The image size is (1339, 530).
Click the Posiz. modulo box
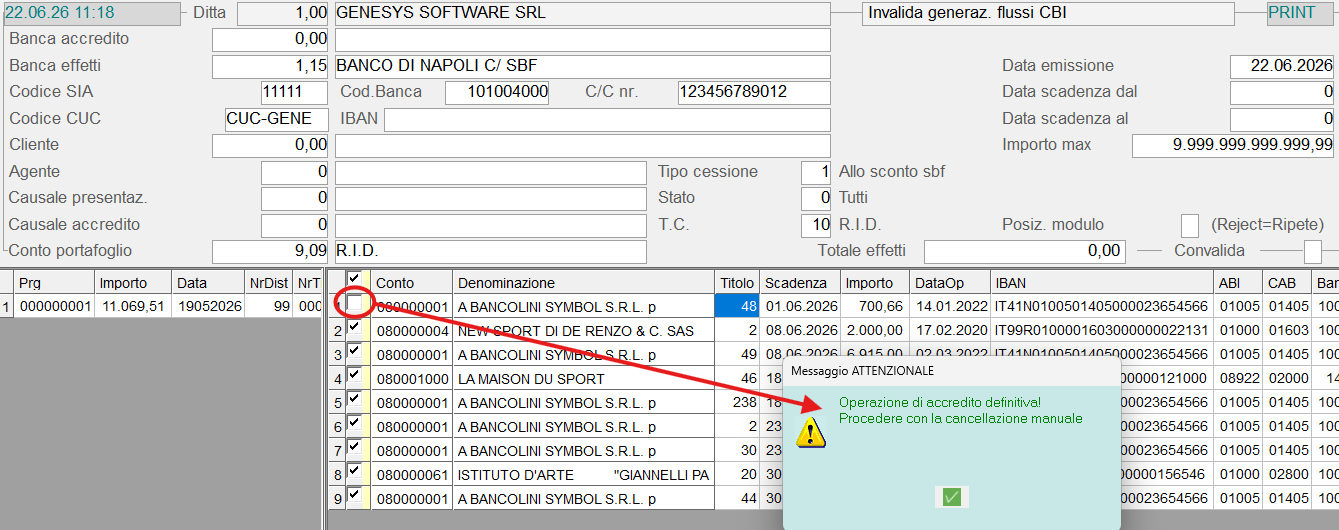pos(1190,225)
